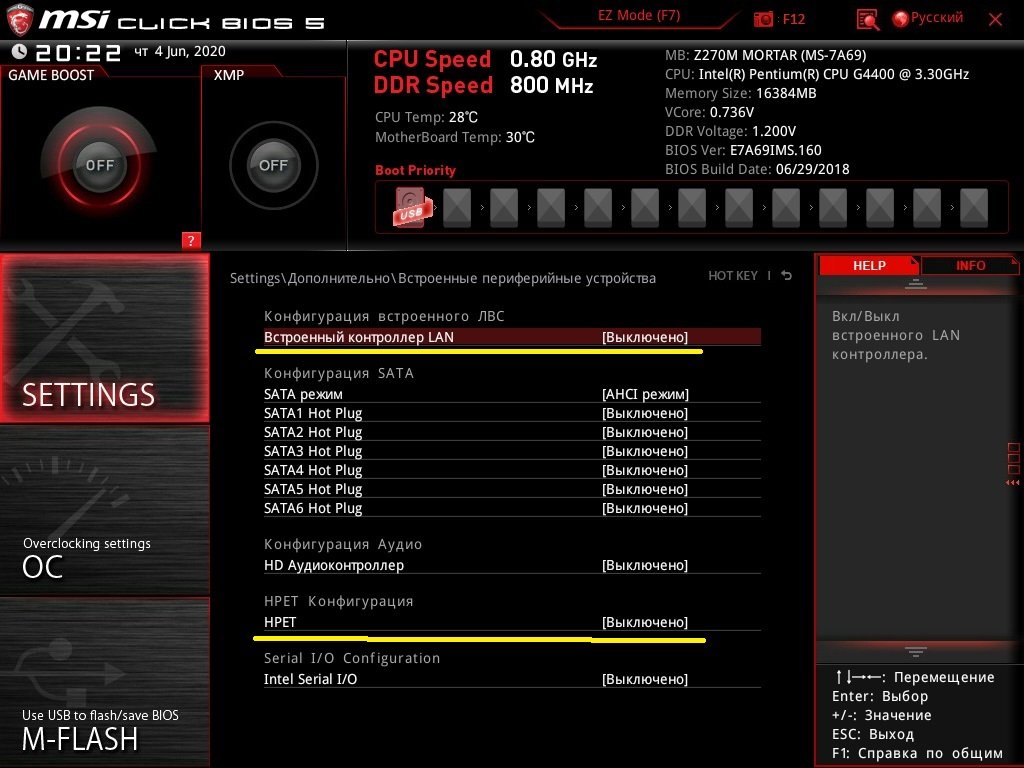Open the OC overclocking settings section

pos(104,511)
